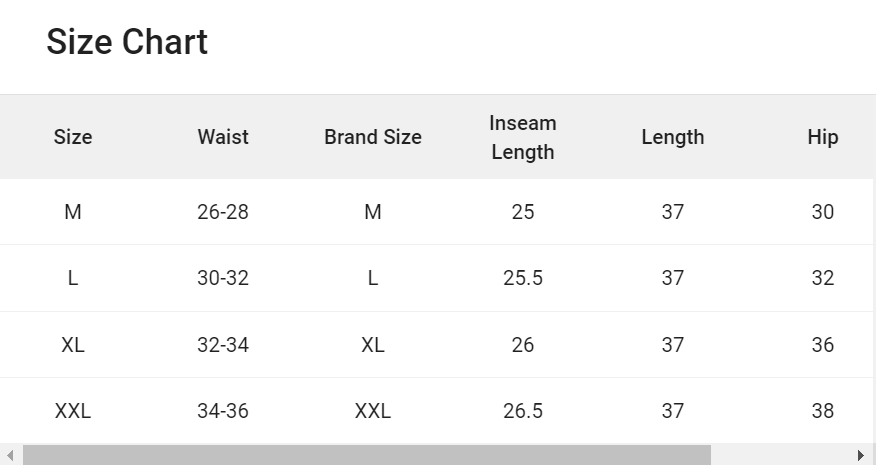The image size is (876, 465).
Task: Click the 26-28 waist cell
Action: tap(223, 212)
